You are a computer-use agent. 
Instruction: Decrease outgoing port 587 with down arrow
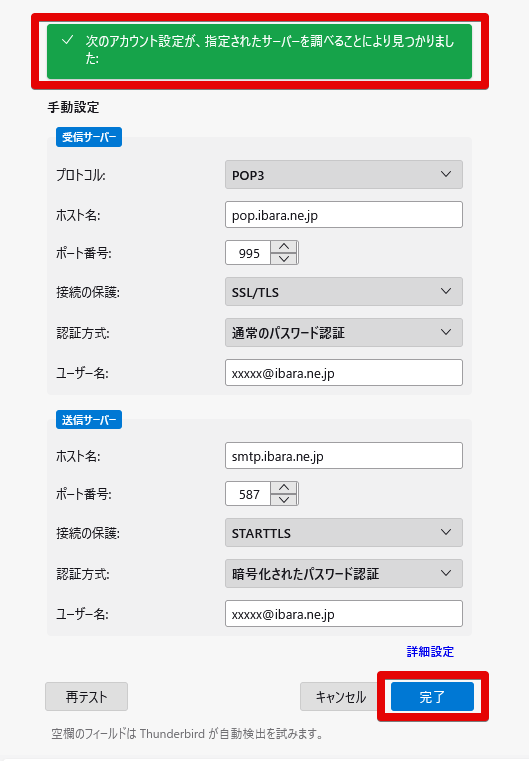click(x=284, y=499)
